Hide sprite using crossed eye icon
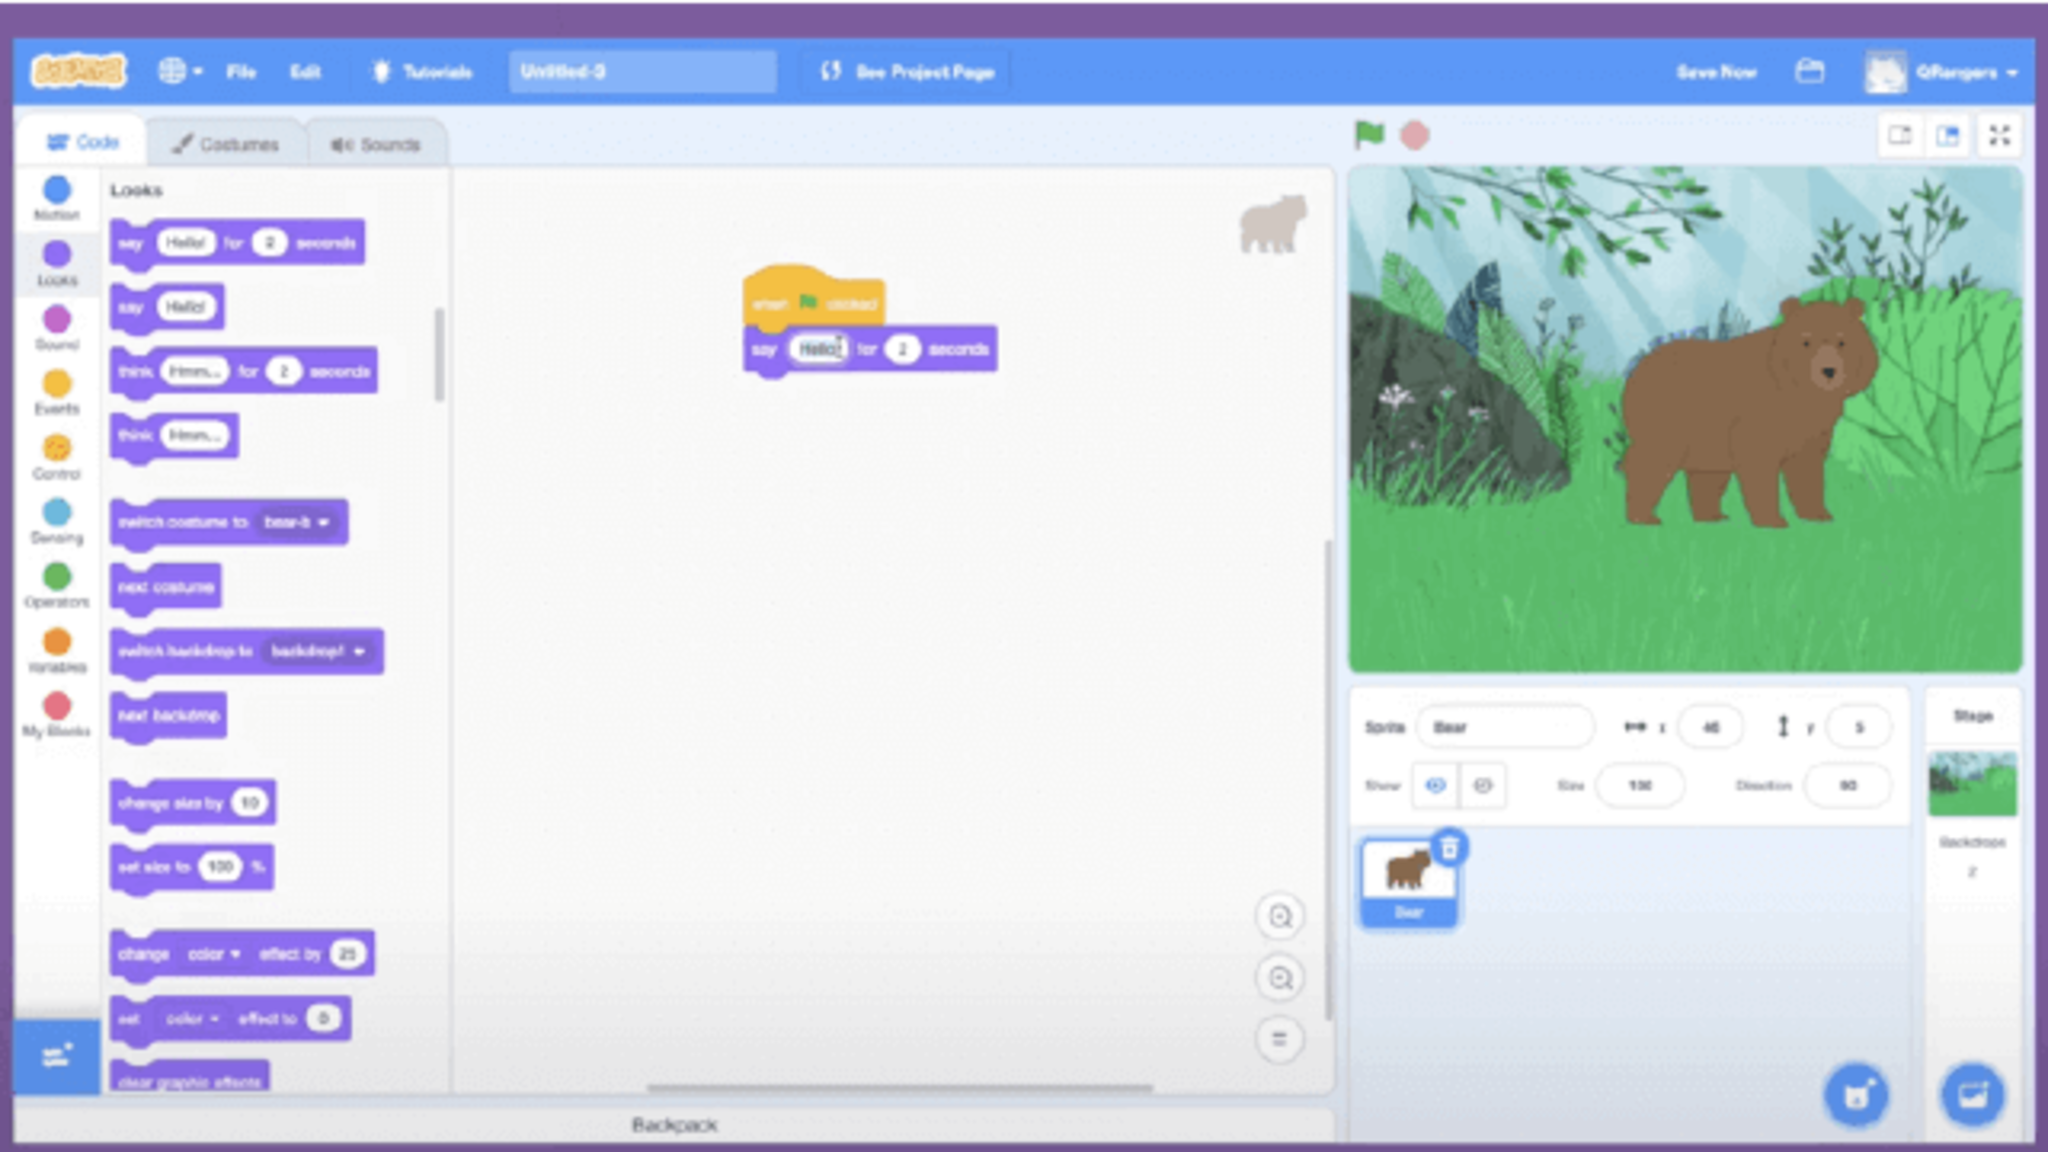The image size is (2048, 1152). coord(1483,785)
